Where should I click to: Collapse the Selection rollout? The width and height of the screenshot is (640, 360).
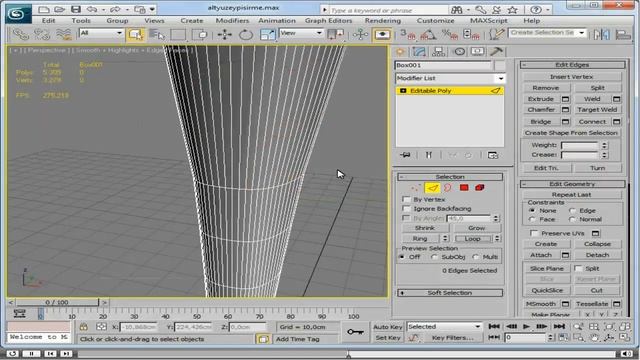(x=450, y=177)
